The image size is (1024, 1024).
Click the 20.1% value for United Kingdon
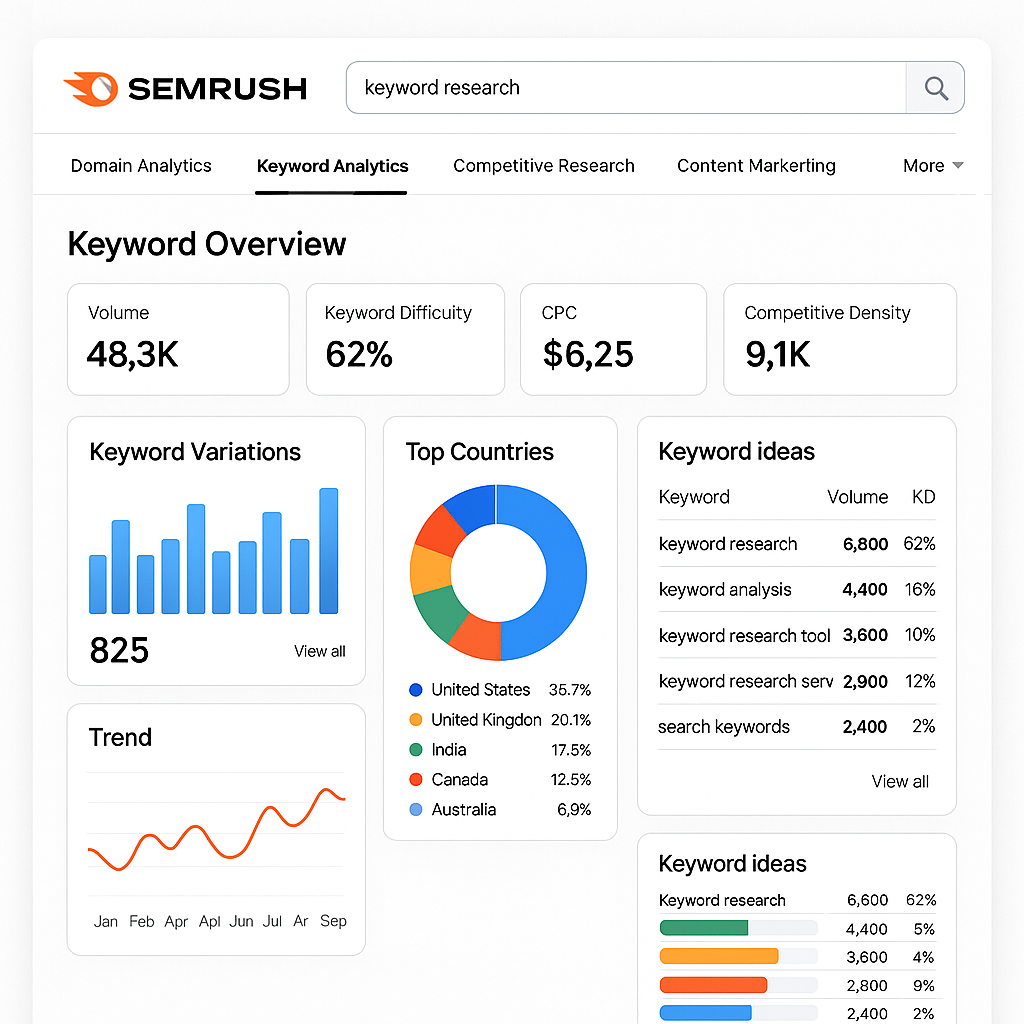pyautogui.click(x=571, y=720)
